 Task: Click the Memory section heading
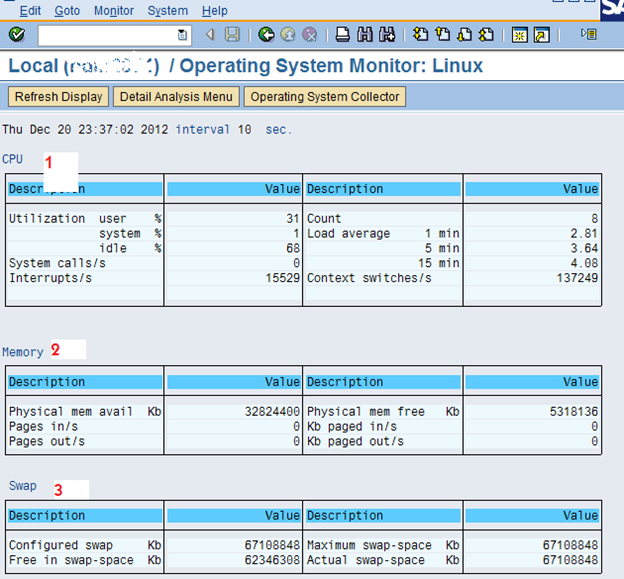(x=23, y=352)
